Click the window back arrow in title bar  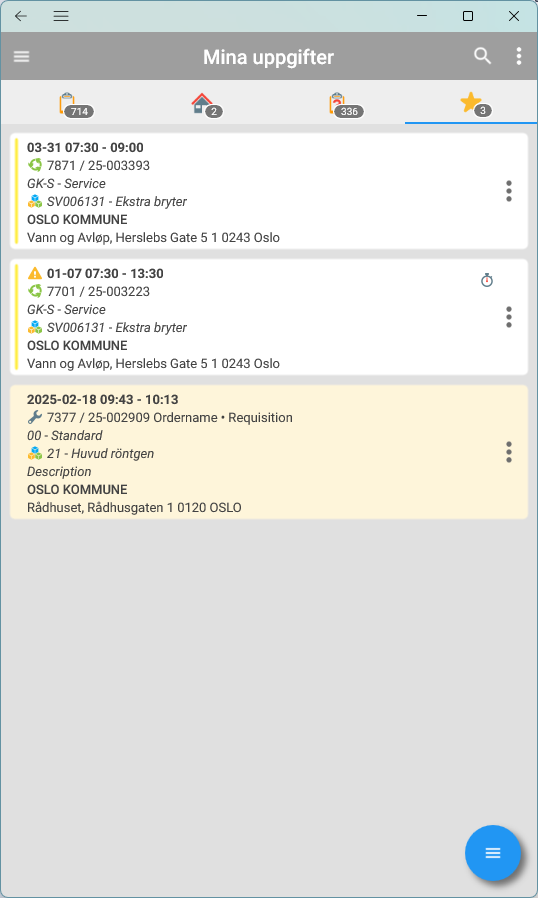[x=21, y=16]
